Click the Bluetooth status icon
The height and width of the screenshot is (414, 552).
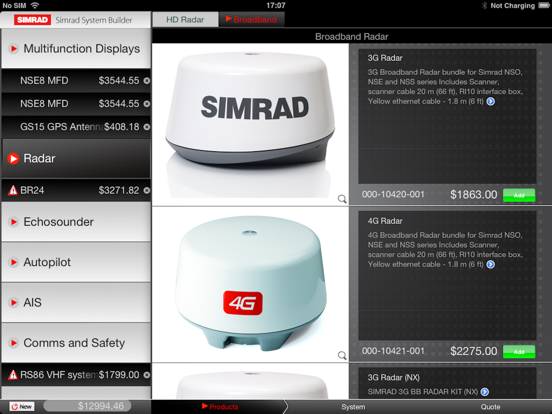click(x=484, y=5)
